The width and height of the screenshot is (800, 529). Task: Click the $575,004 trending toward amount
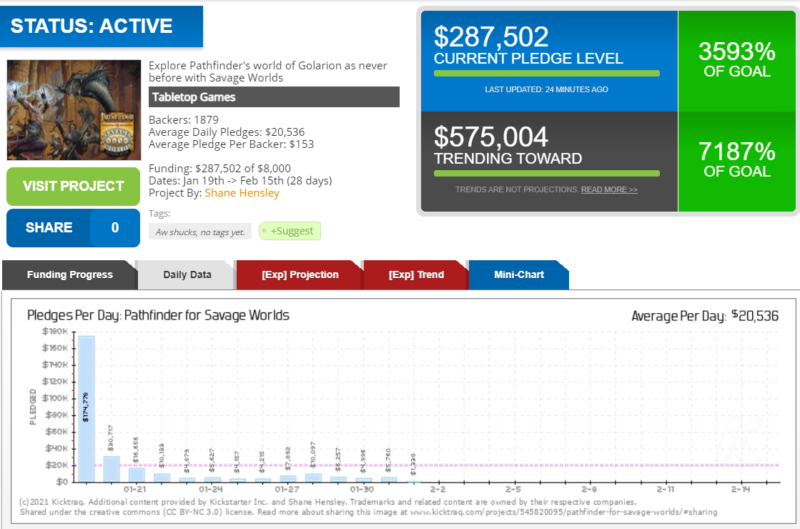[491, 137]
